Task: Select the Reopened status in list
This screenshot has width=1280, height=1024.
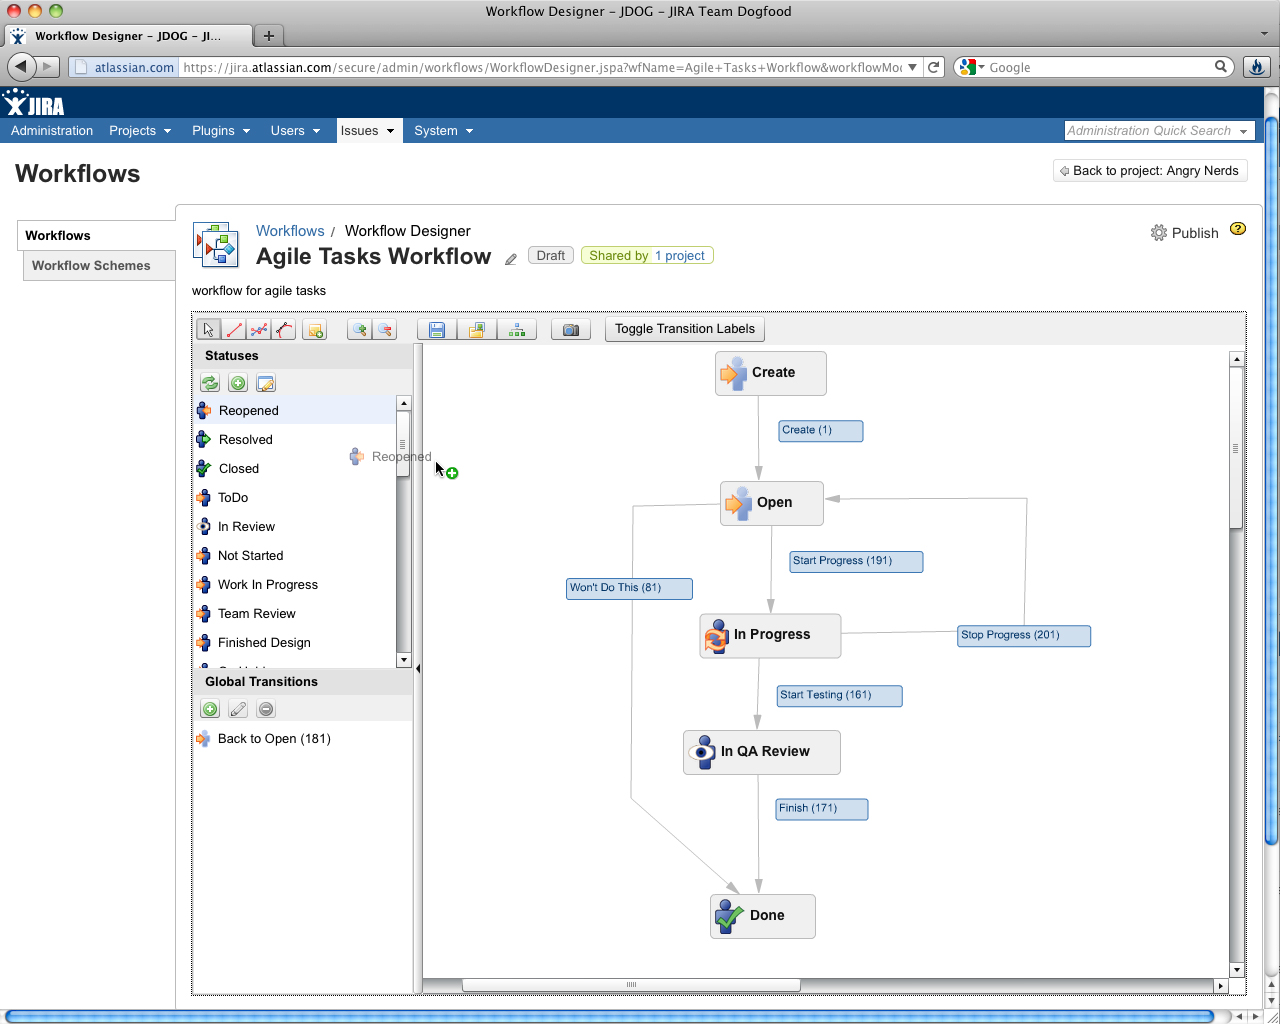Action: [x=294, y=411]
